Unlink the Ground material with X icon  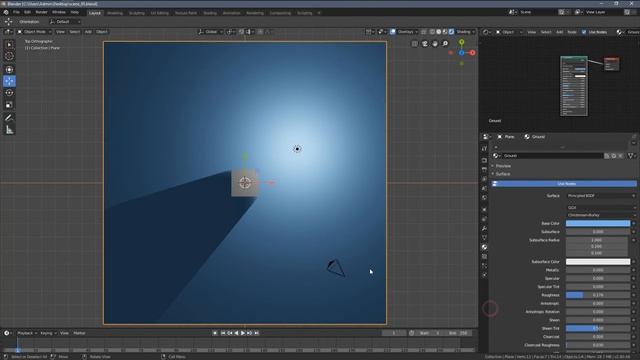coord(621,156)
